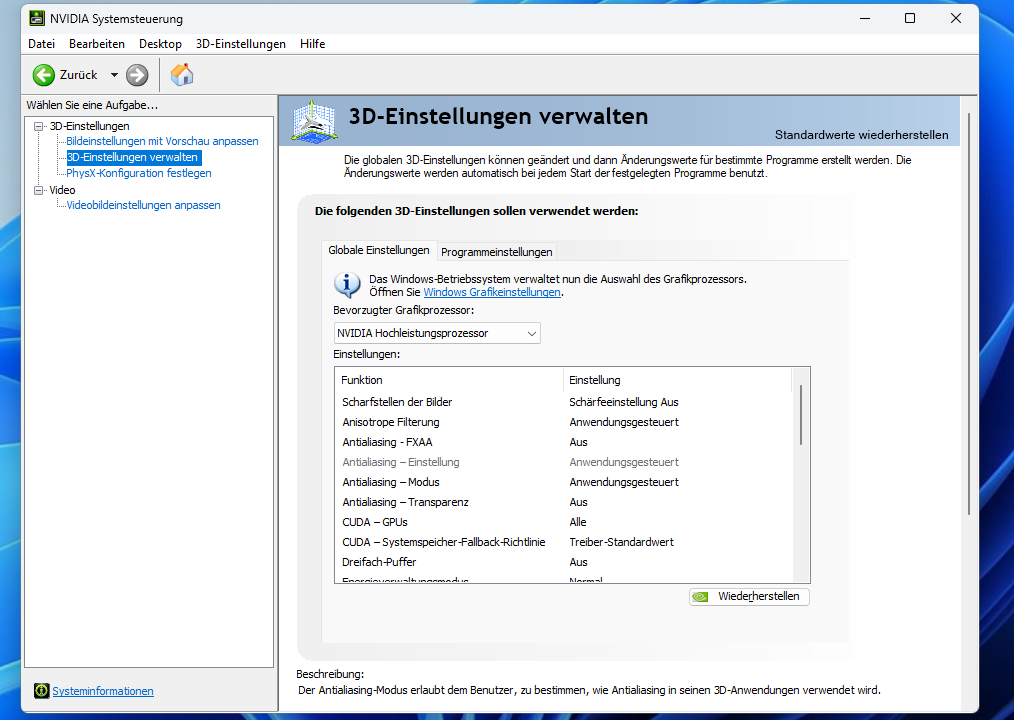The image size is (1014, 720).
Task: Close the NVIDIA Systemsteuerung window
Action: [x=956, y=18]
